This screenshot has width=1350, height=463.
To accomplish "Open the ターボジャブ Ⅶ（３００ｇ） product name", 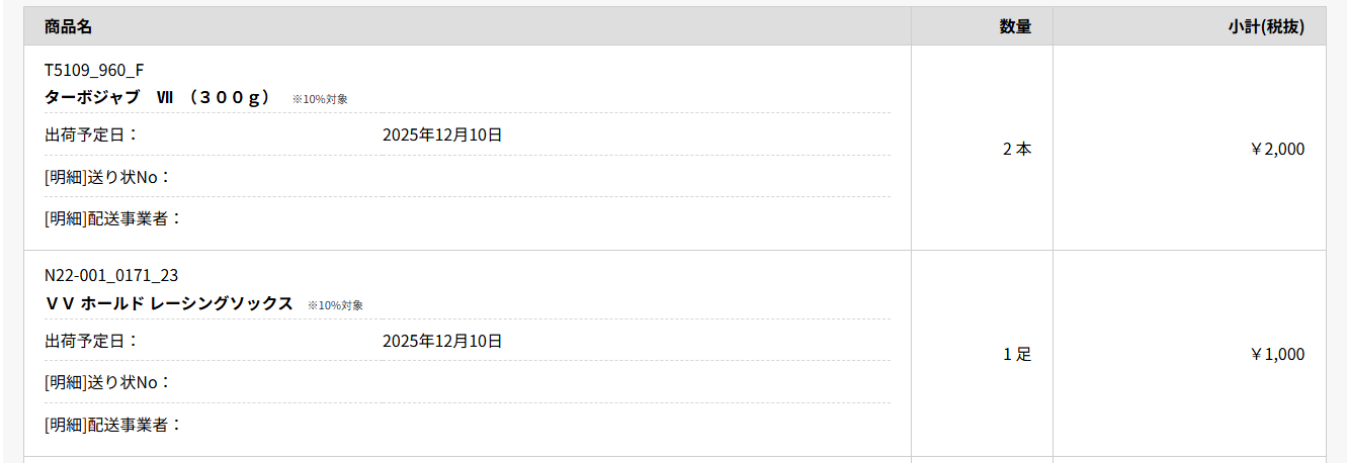I will [x=158, y=97].
